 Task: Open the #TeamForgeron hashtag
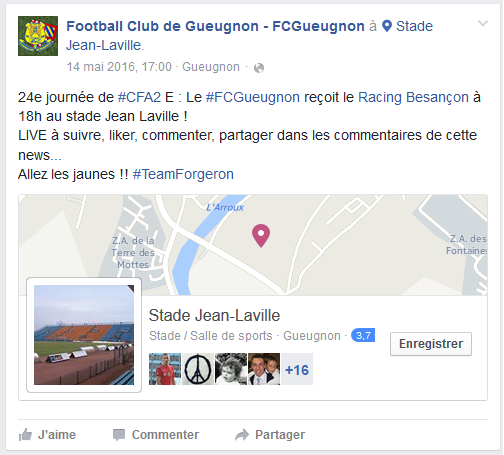(183, 174)
